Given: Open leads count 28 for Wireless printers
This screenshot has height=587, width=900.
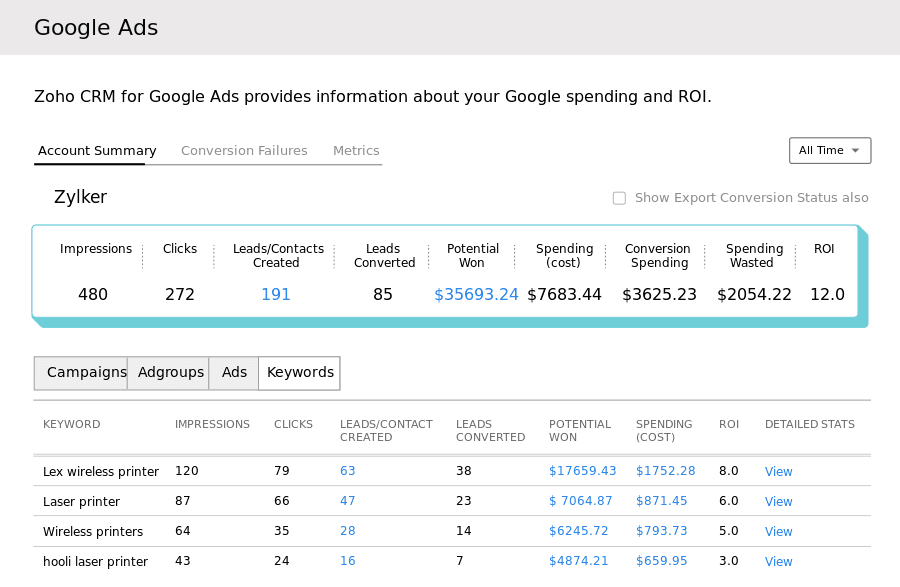Looking at the screenshot, I should pos(347,531).
